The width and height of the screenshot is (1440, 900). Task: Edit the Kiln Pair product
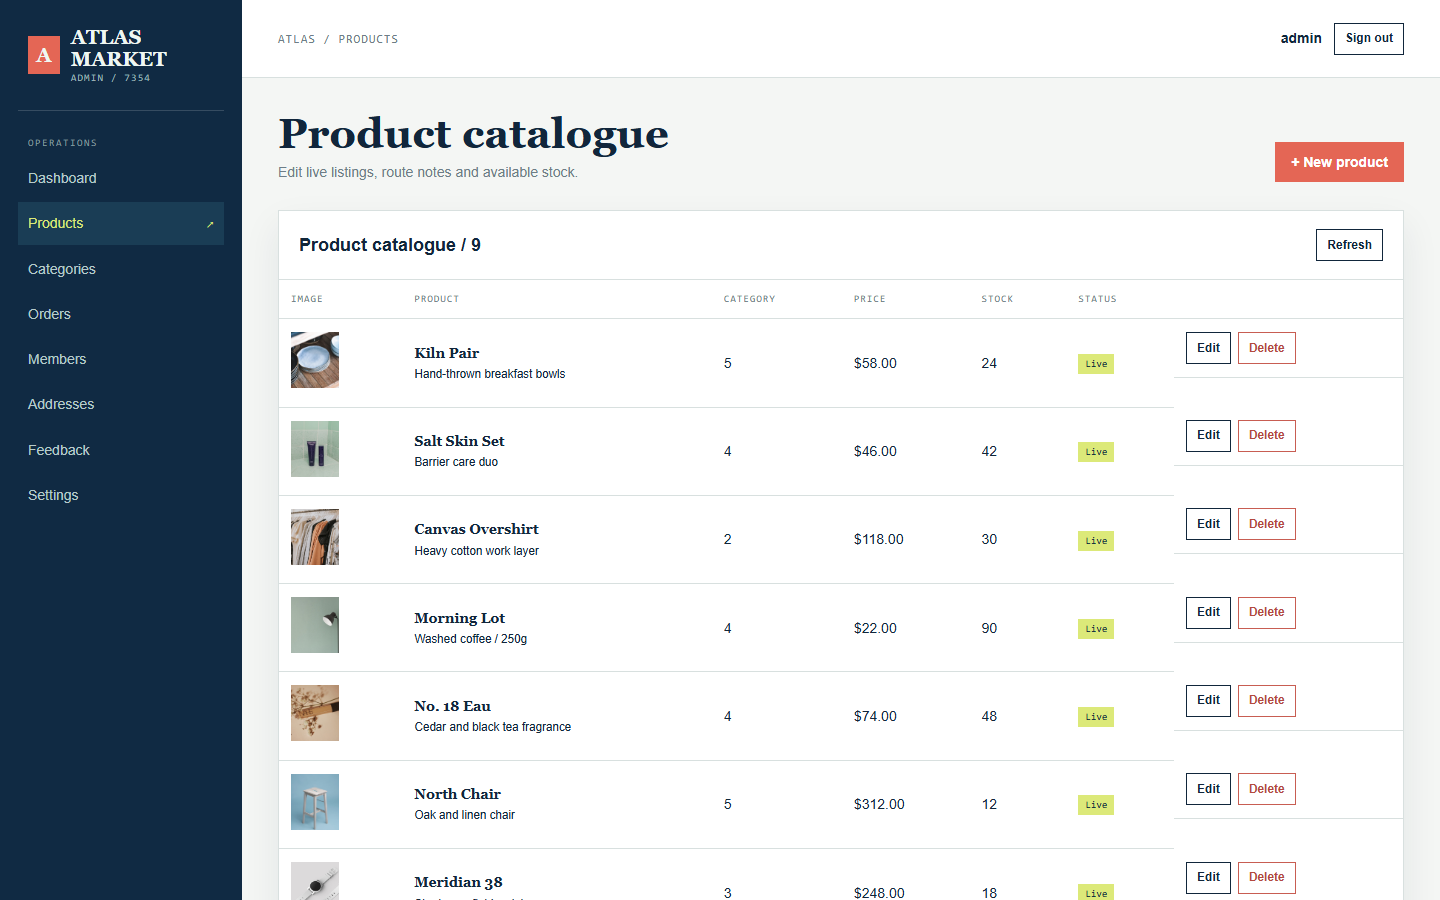click(x=1208, y=348)
